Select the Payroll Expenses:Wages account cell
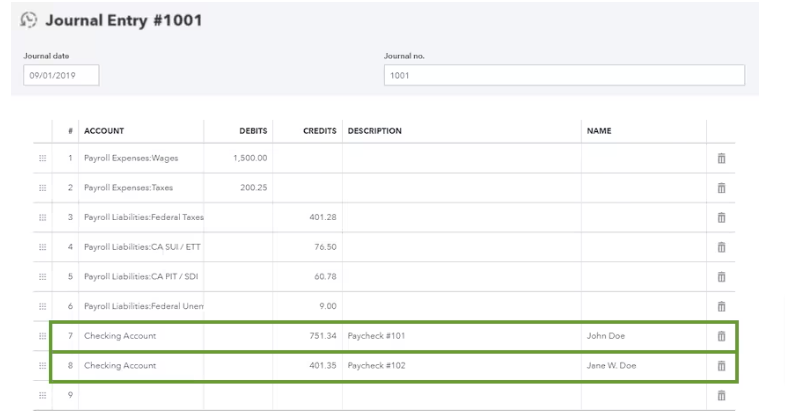The image size is (785, 411). pyautogui.click(x=140, y=158)
